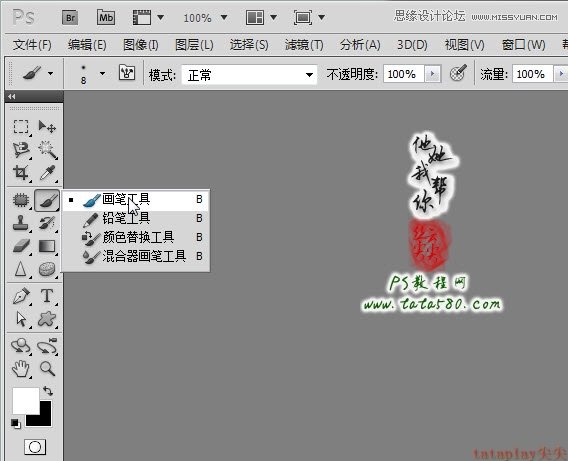Launch Adobe Bridge from the Br icon
Viewport: 568px width, 461px height.
(x=70, y=17)
